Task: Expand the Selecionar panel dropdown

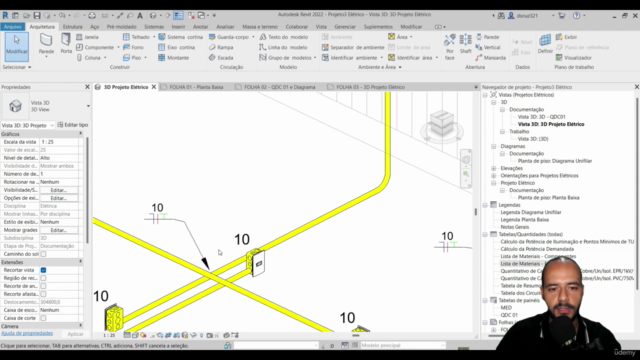Action: (x=29, y=67)
